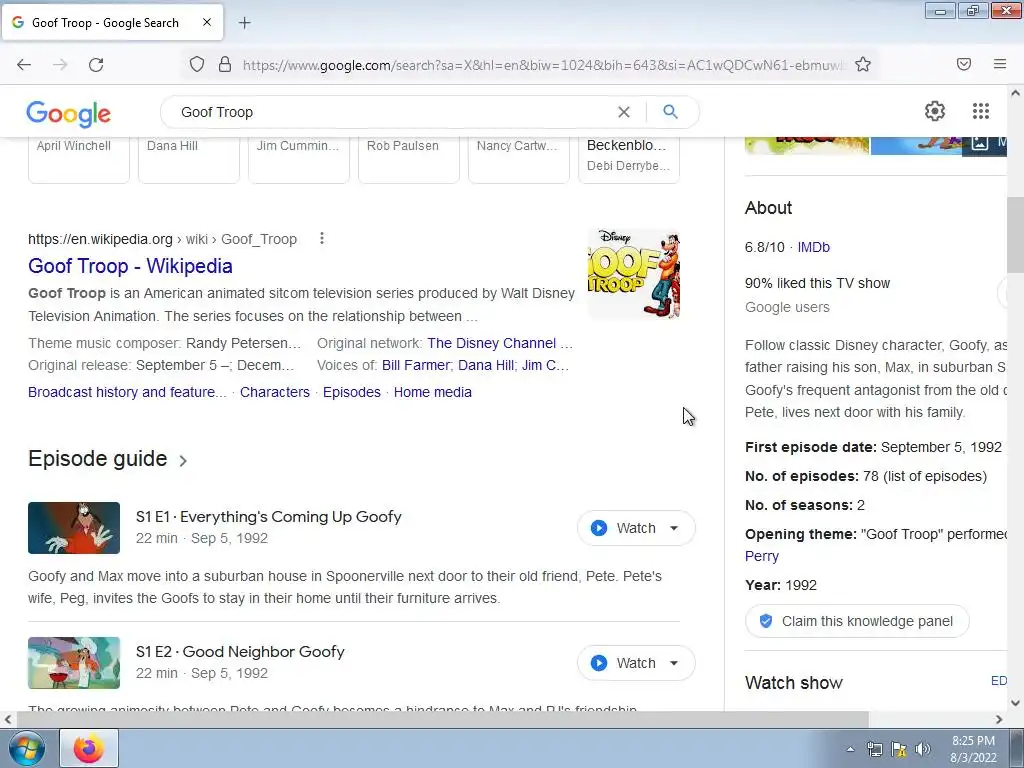Click the forward navigation arrow
Image resolution: width=1024 pixels, height=768 pixels.
[x=60, y=64]
